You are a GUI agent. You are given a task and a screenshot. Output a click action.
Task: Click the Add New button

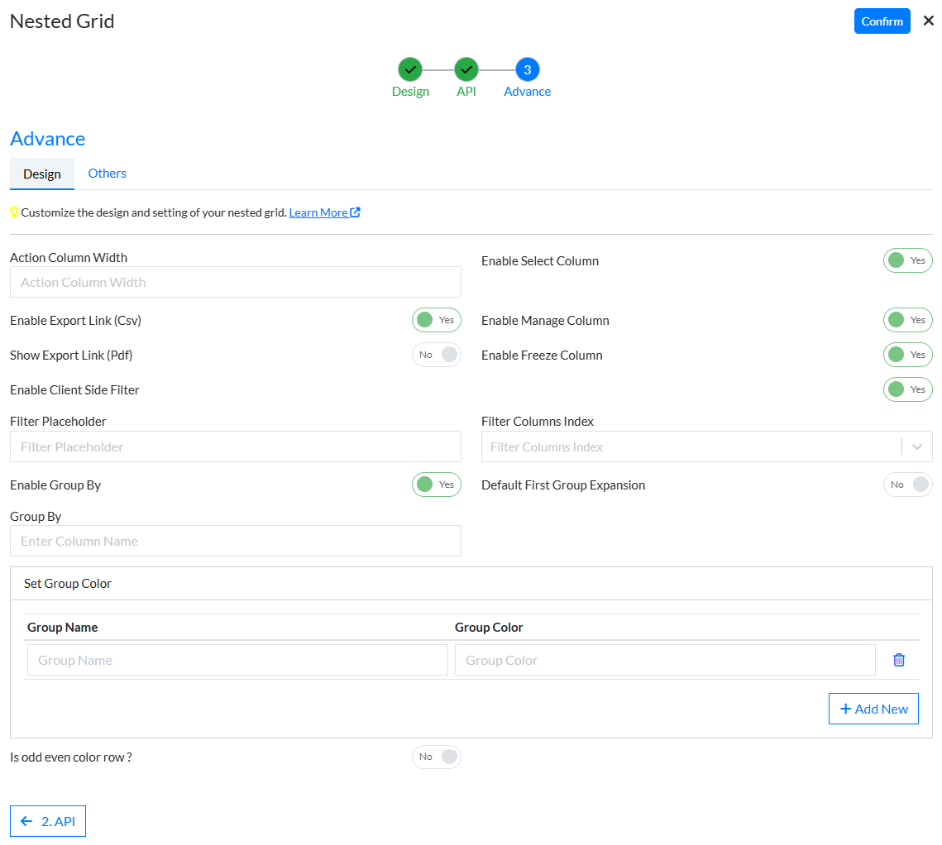click(873, 709)
